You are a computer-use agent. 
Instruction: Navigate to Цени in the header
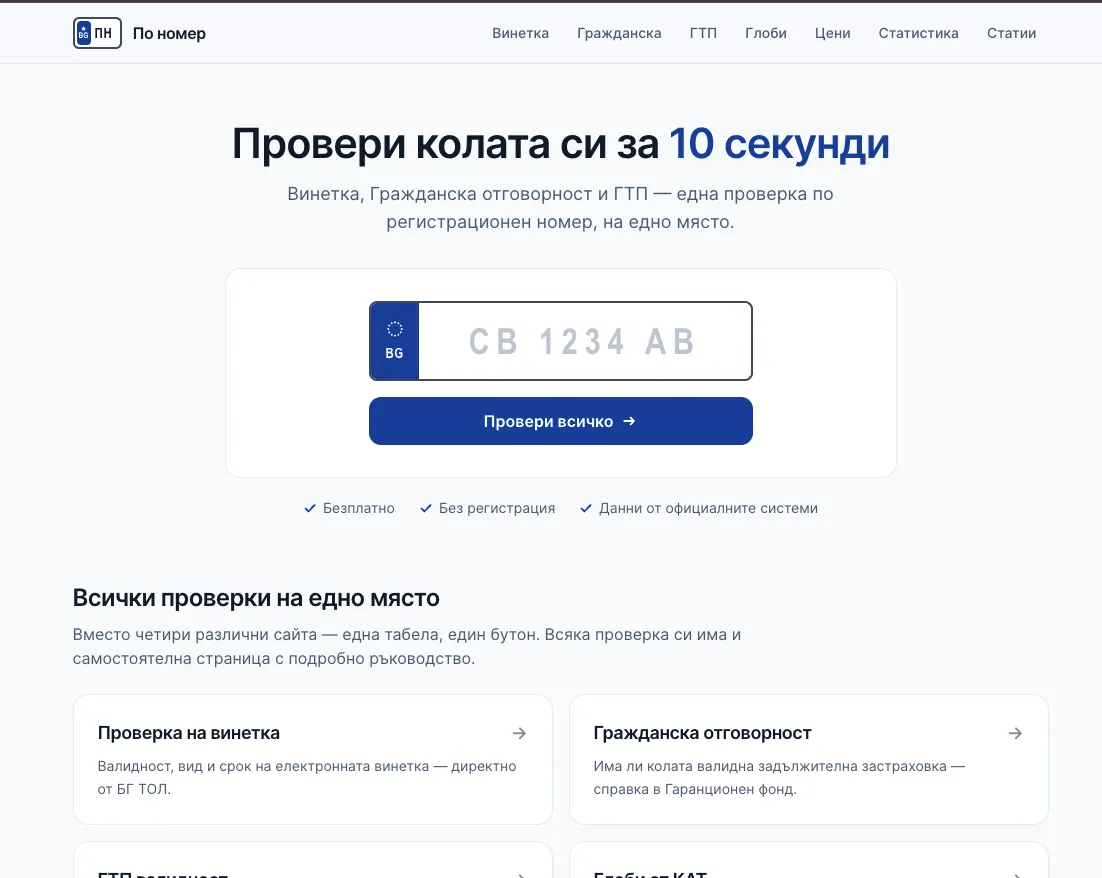[x=832, y=33]
